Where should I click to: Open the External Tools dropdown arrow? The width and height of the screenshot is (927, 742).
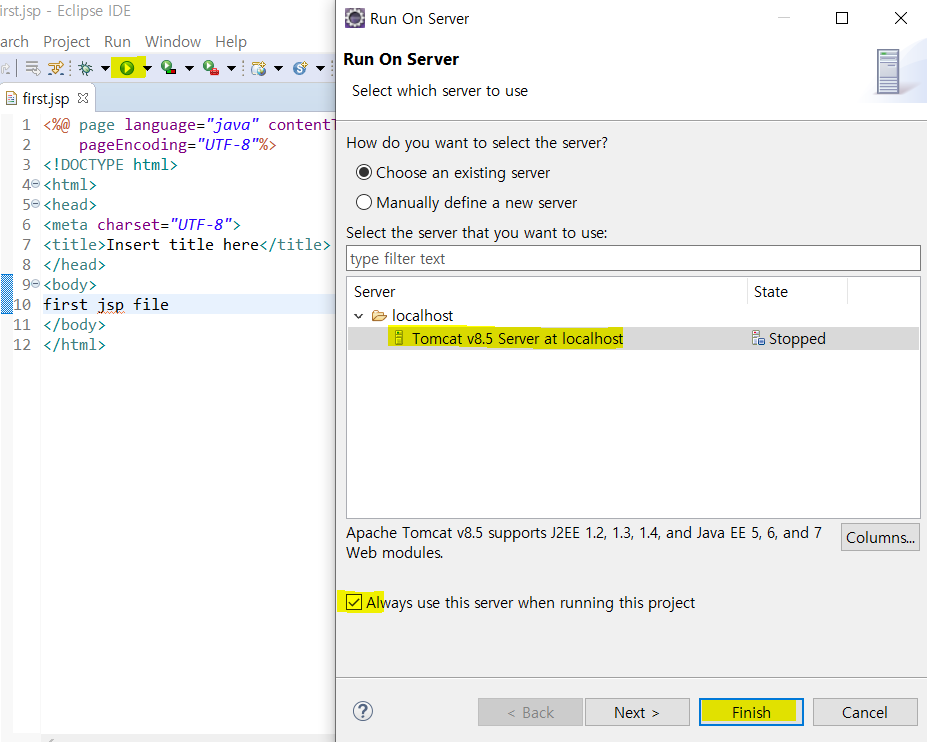[x=232, y=69]
